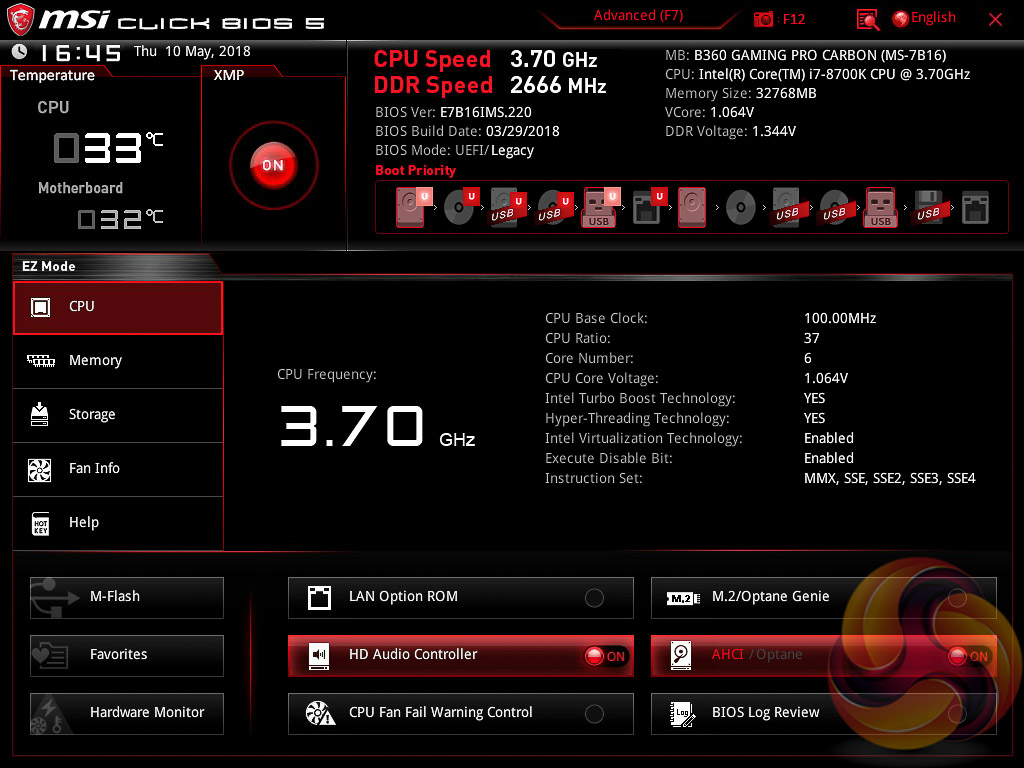The height and width of the screenshot is (768, 1024).
Task: Select the UEFI CD/DVD boot device icon
Action: coord(460,207)
